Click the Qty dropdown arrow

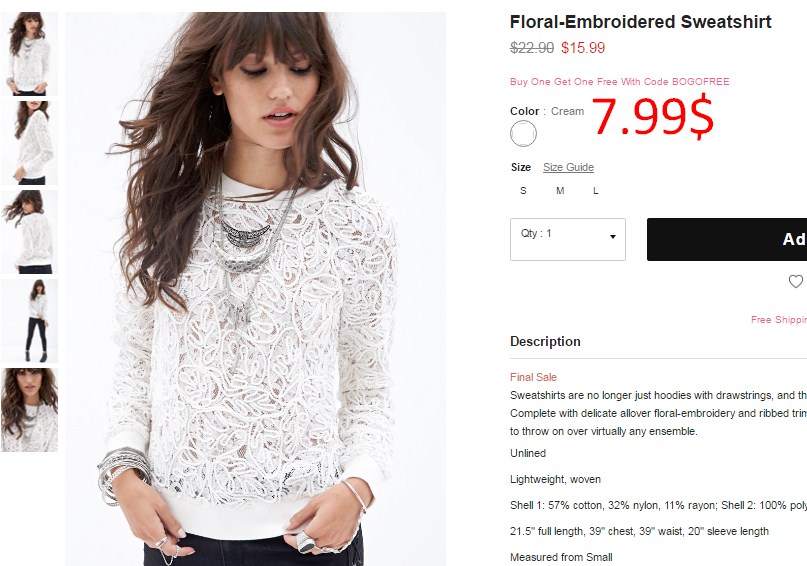click(612, 237)
